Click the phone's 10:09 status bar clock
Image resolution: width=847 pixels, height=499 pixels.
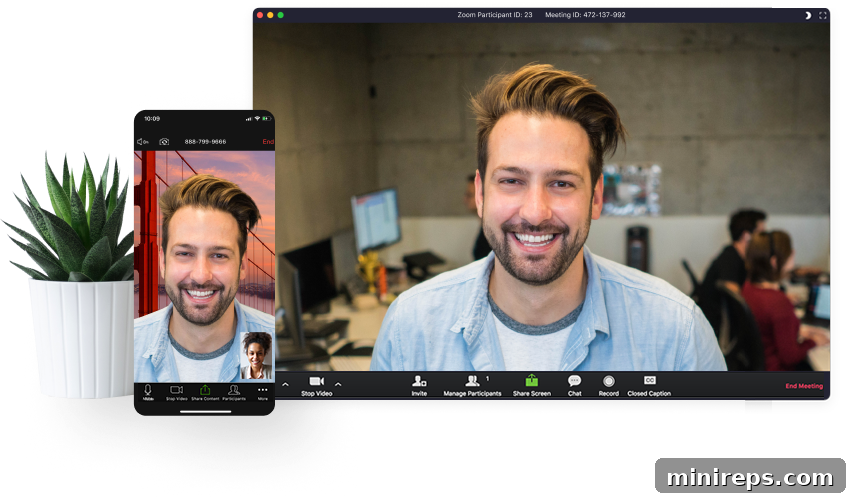tap(152, 119)
